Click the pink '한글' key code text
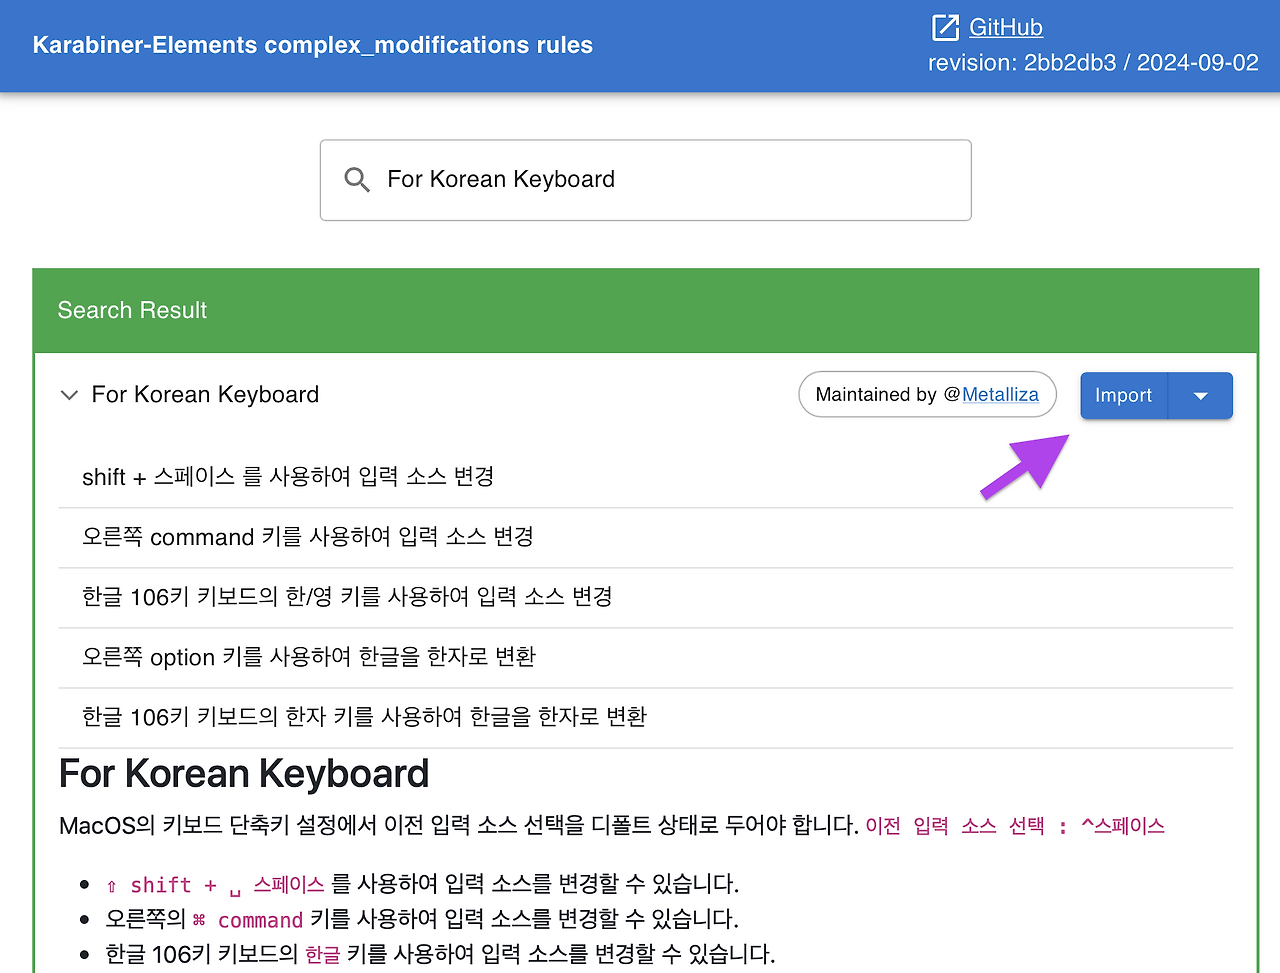The height and width of the screenshot is (973, 1280). 322,955
